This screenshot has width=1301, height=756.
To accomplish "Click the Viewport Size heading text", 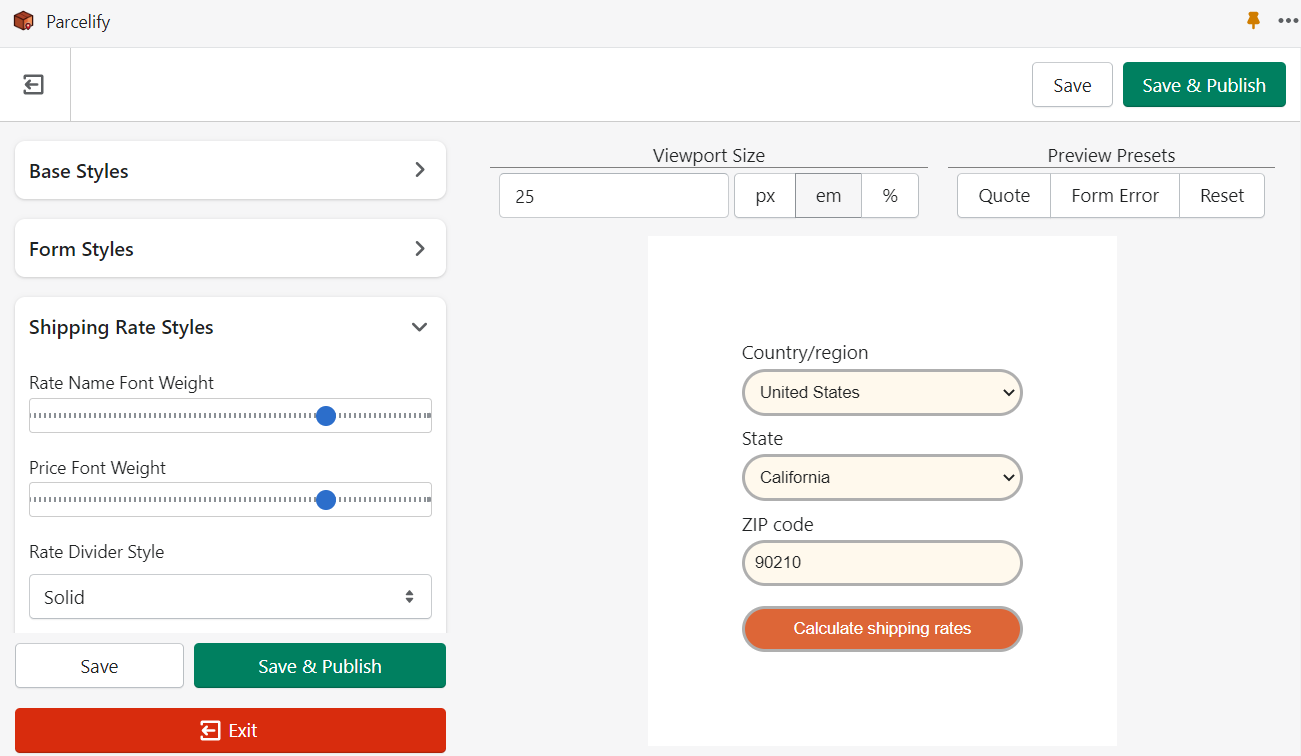I will (709, 155).
